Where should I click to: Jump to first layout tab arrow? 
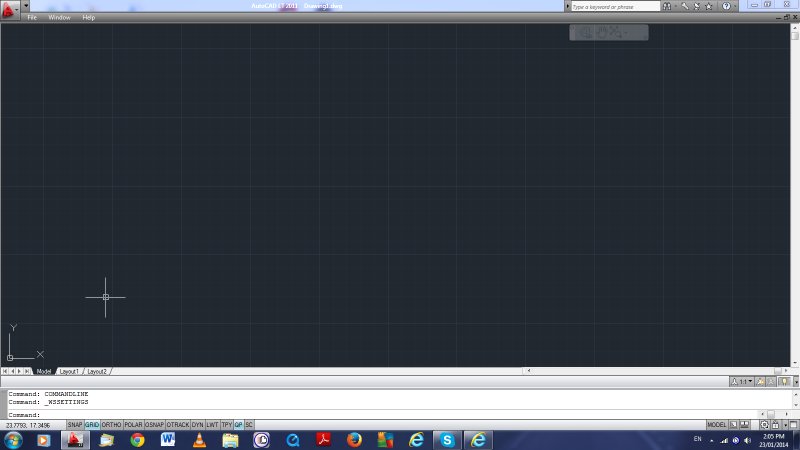tap(5, 371)
